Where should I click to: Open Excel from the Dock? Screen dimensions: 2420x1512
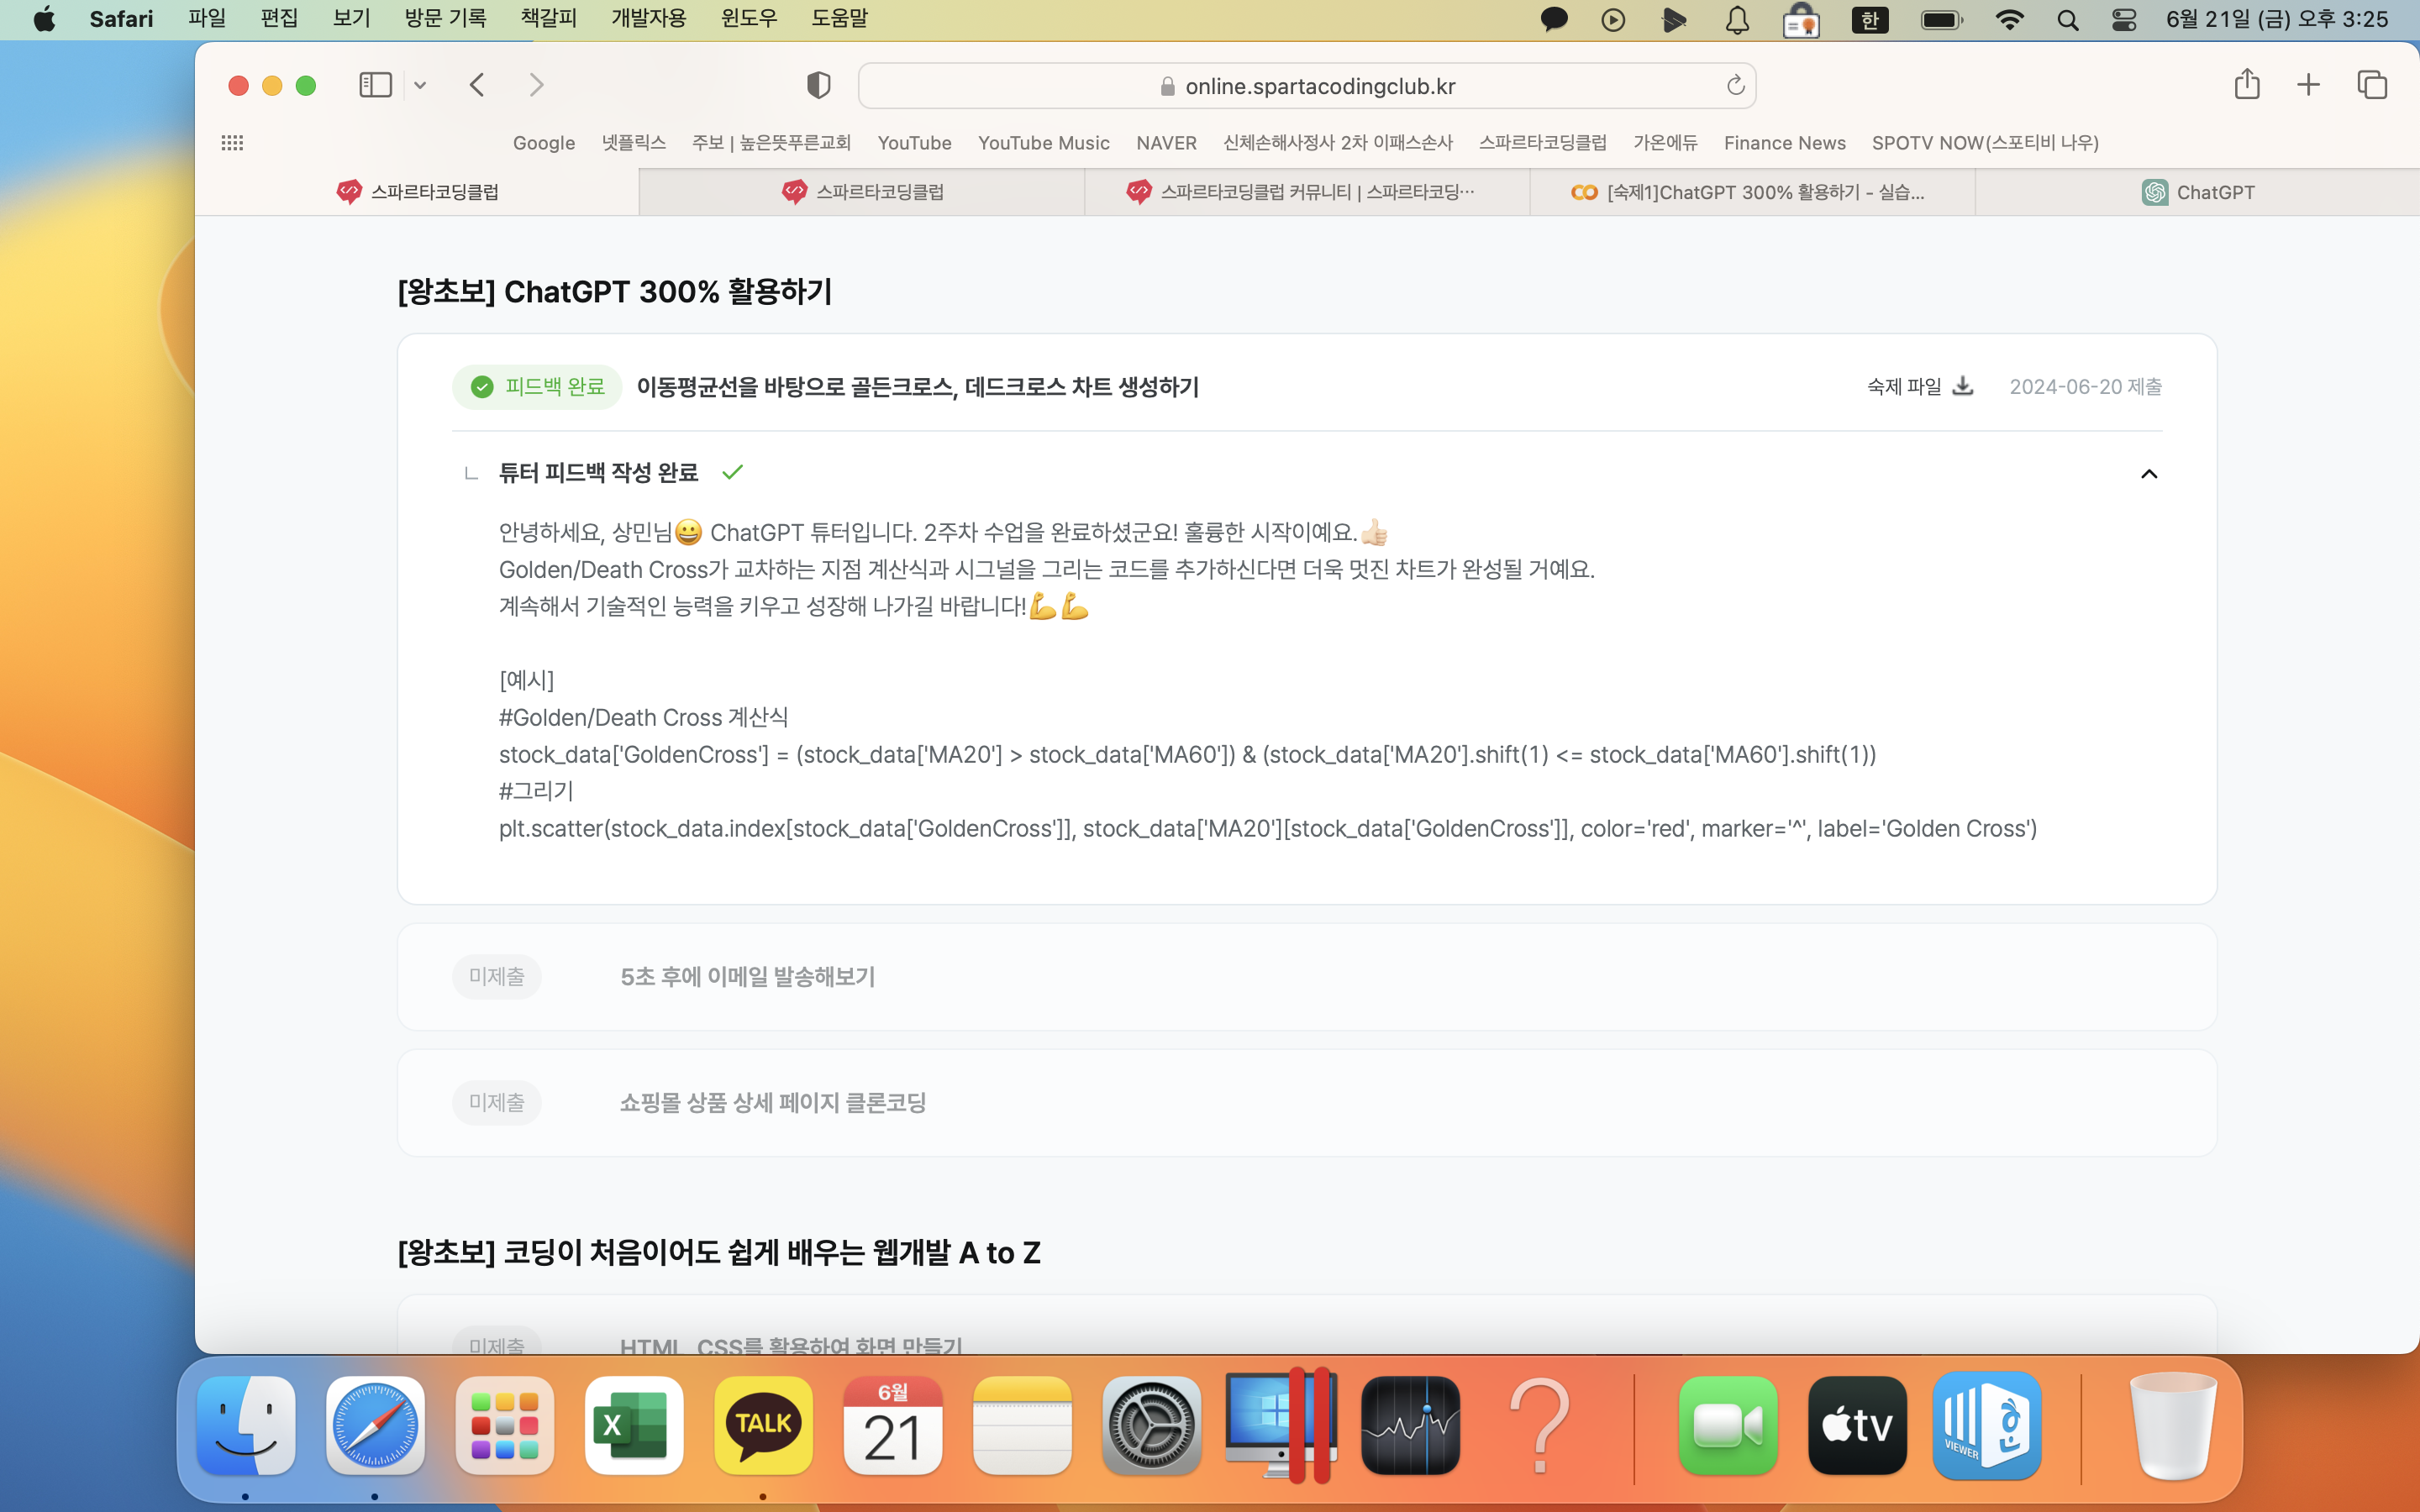634,1426
